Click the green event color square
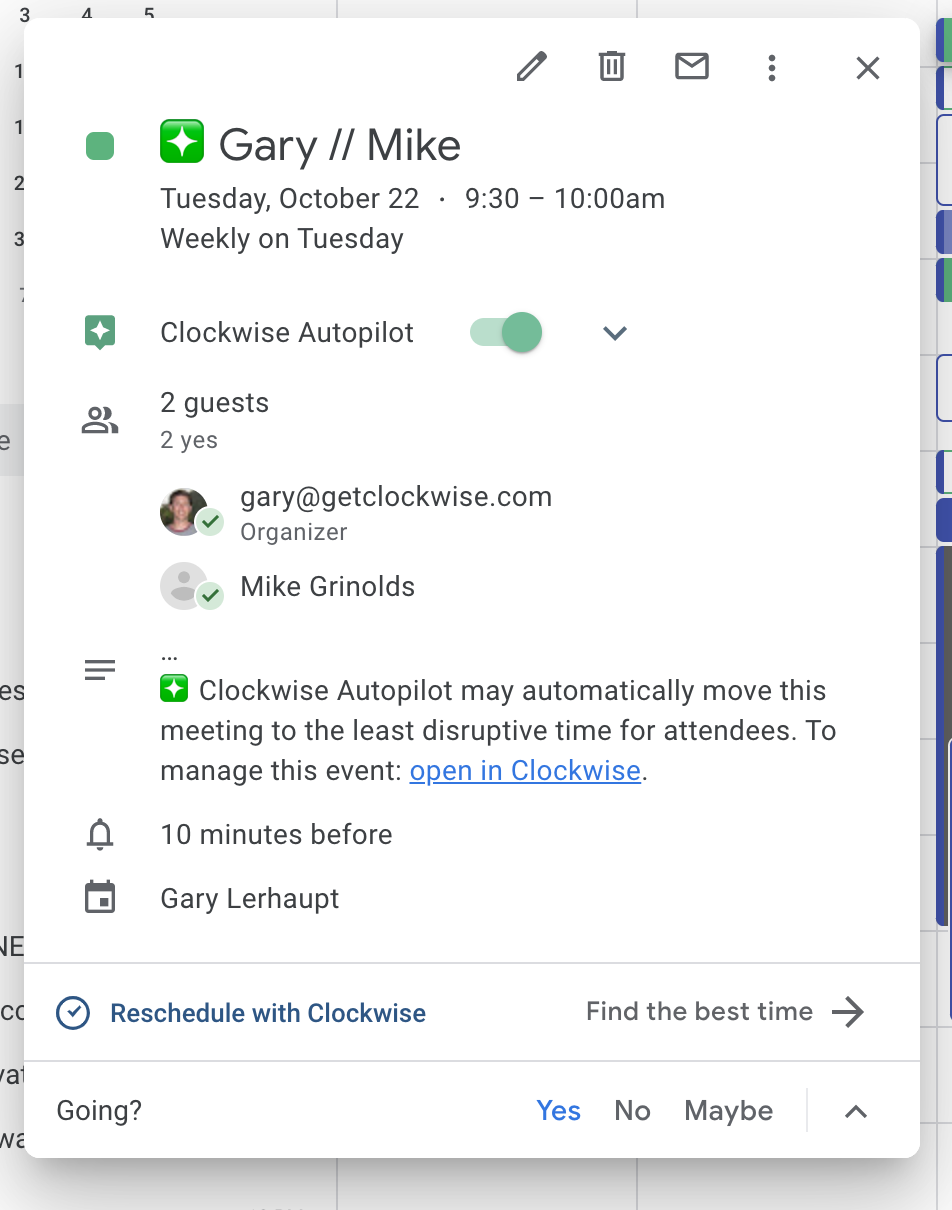Screen dimensions: 952x1210 (100, 146)
